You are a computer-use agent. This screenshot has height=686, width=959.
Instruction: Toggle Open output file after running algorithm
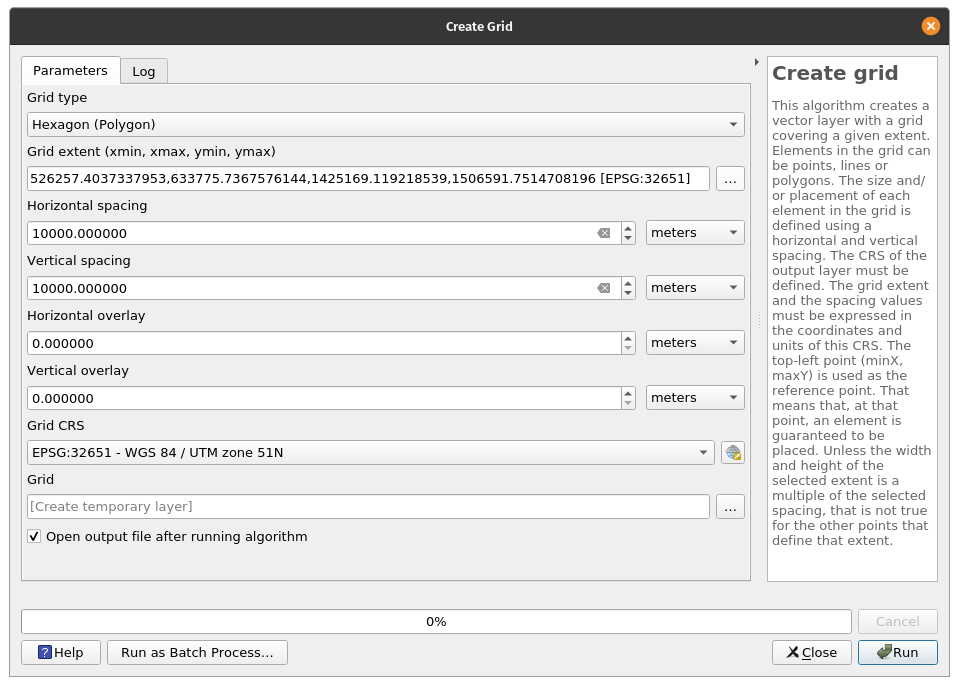click(x=35, y=537)
